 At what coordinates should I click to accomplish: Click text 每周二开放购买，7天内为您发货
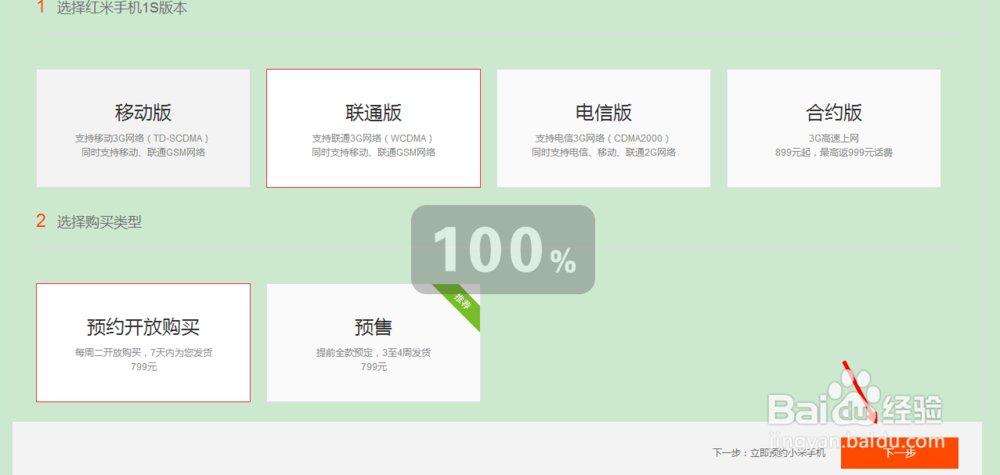(143, 353)
